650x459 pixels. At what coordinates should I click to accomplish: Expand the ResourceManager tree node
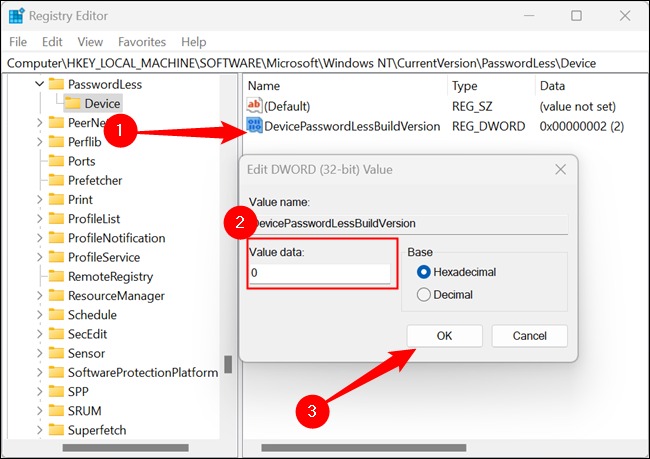coord(39,296)
